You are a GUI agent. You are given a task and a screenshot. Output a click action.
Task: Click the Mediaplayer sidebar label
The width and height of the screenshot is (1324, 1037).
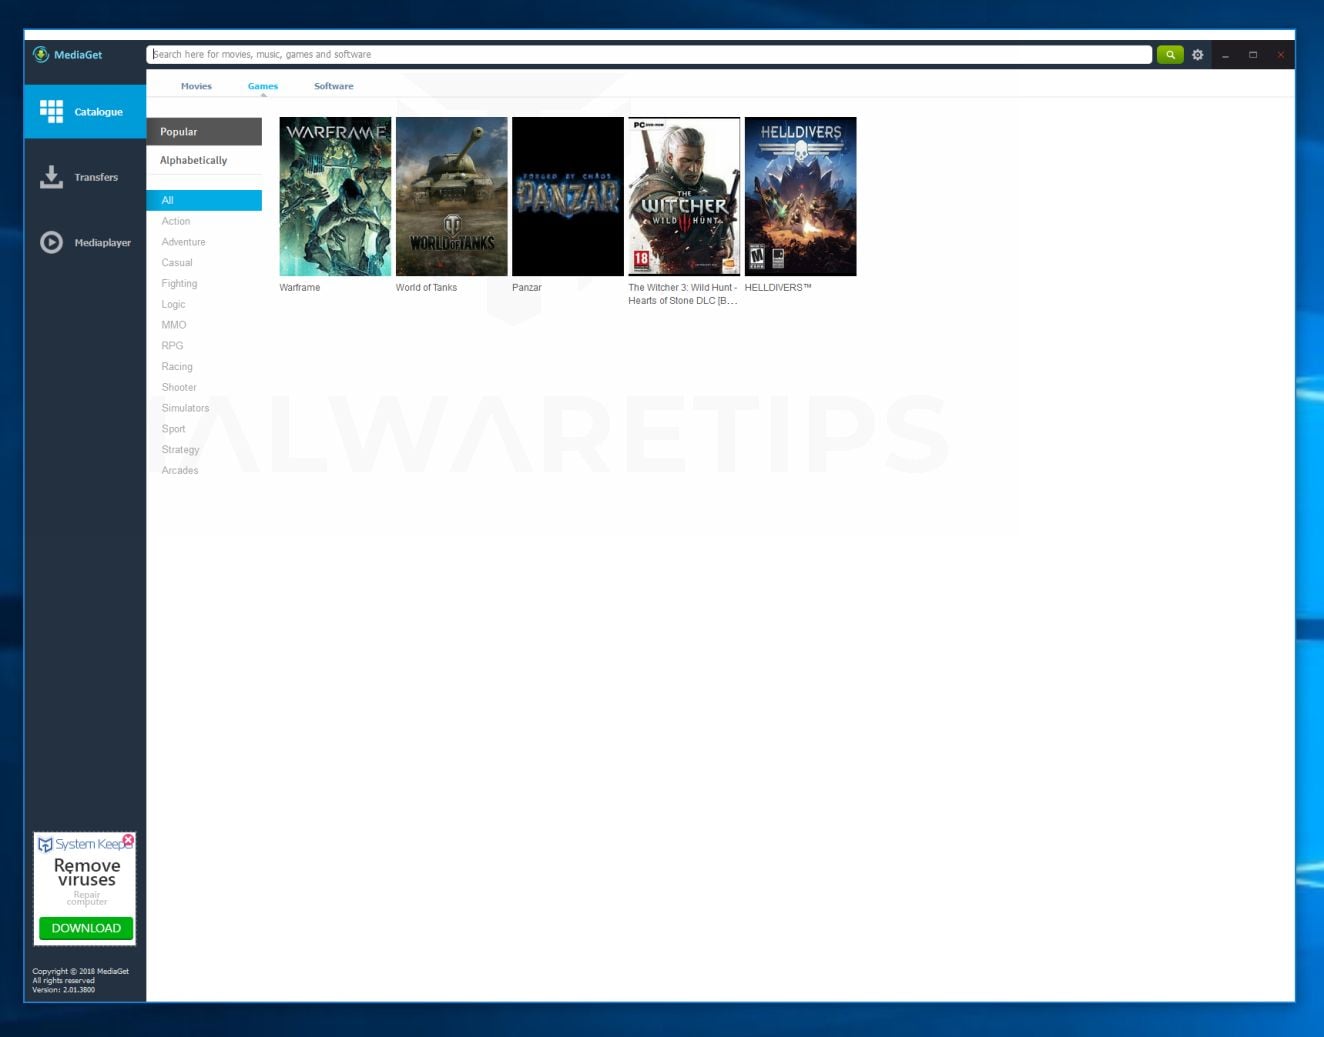[x=103, y=243]
